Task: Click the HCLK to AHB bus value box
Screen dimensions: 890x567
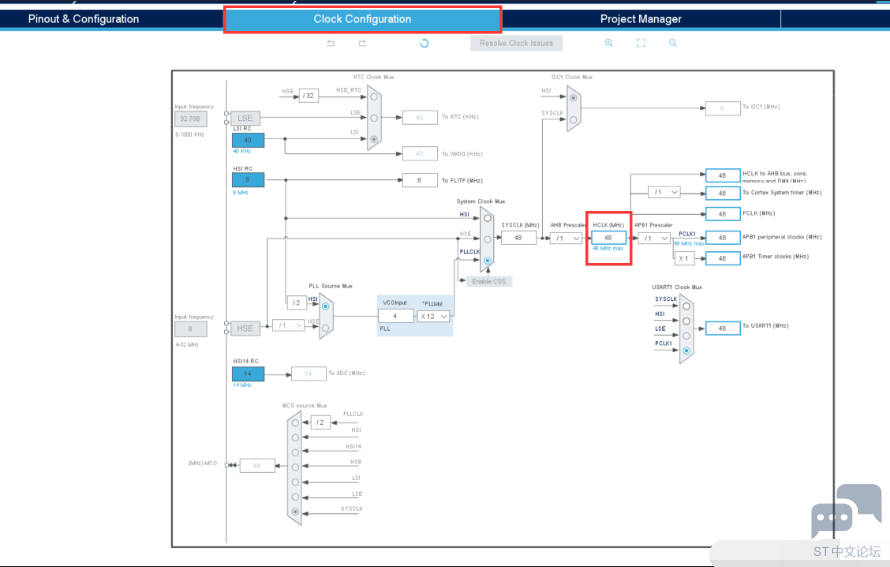Action: 723,175
